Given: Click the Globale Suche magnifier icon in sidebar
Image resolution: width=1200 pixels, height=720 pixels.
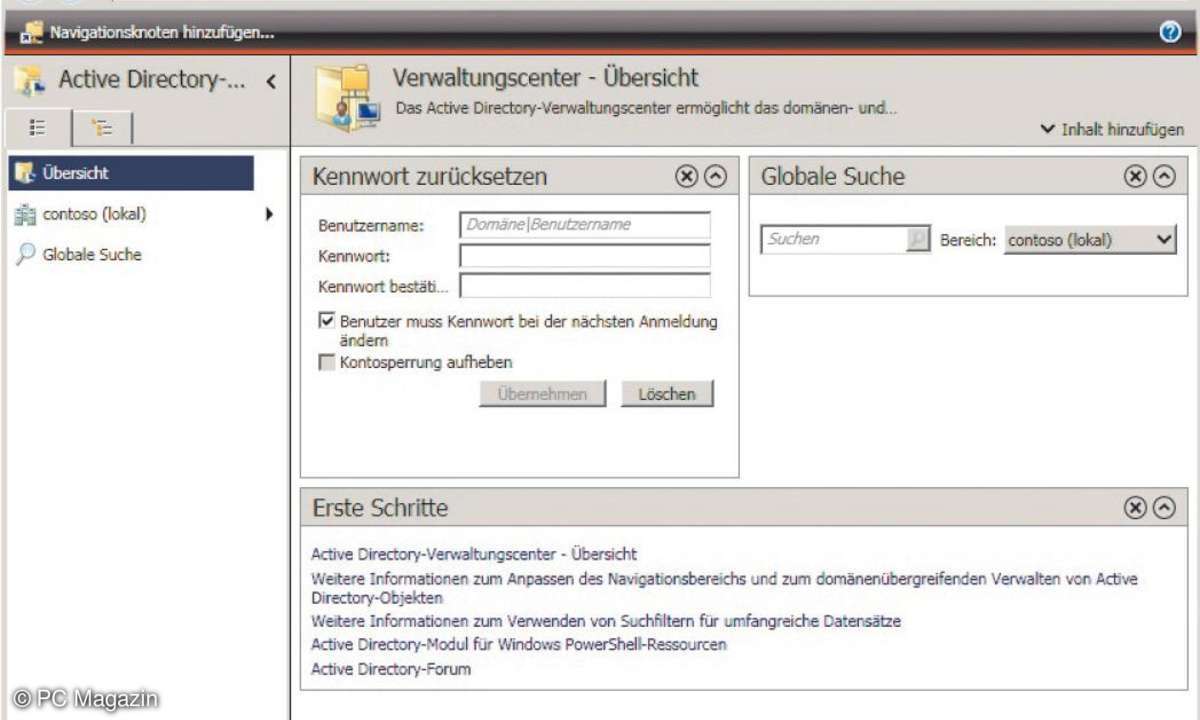Looking at the screenshot, I should [26, 255].
